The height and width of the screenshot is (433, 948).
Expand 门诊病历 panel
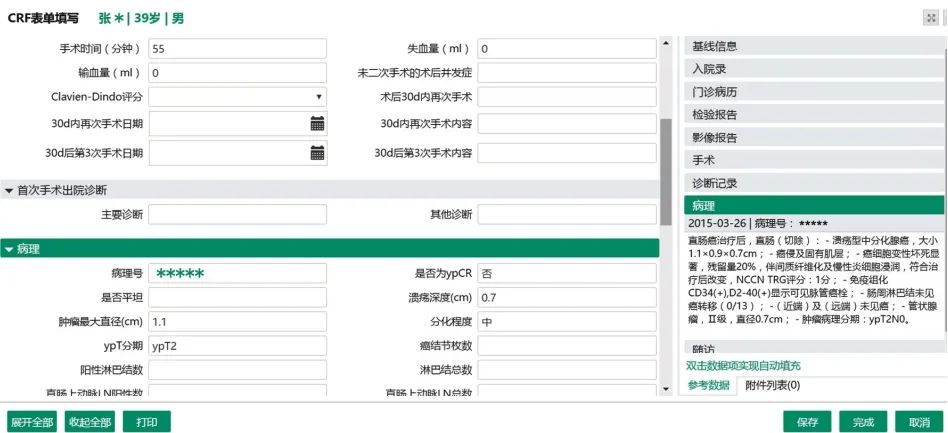point(814,92)
